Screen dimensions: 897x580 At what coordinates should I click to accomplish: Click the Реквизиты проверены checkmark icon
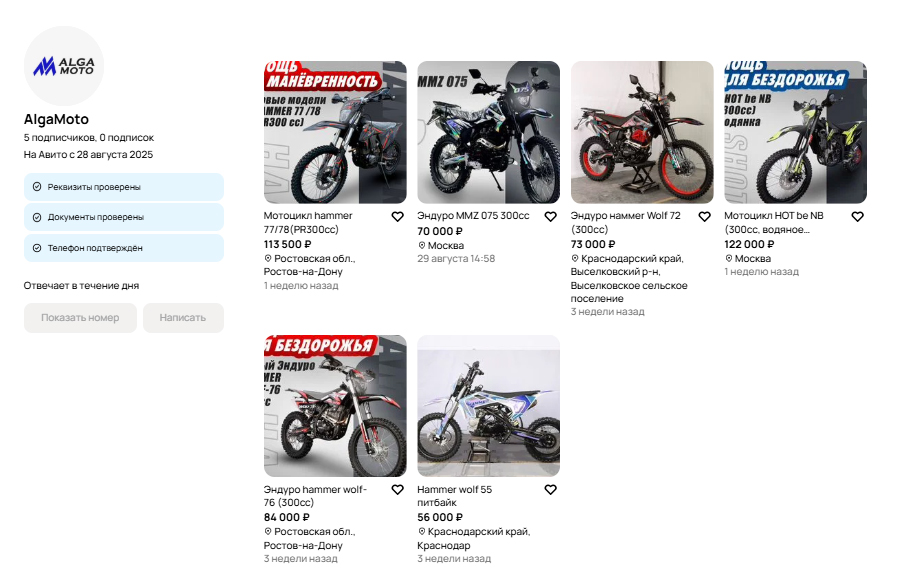pos(37,187)
